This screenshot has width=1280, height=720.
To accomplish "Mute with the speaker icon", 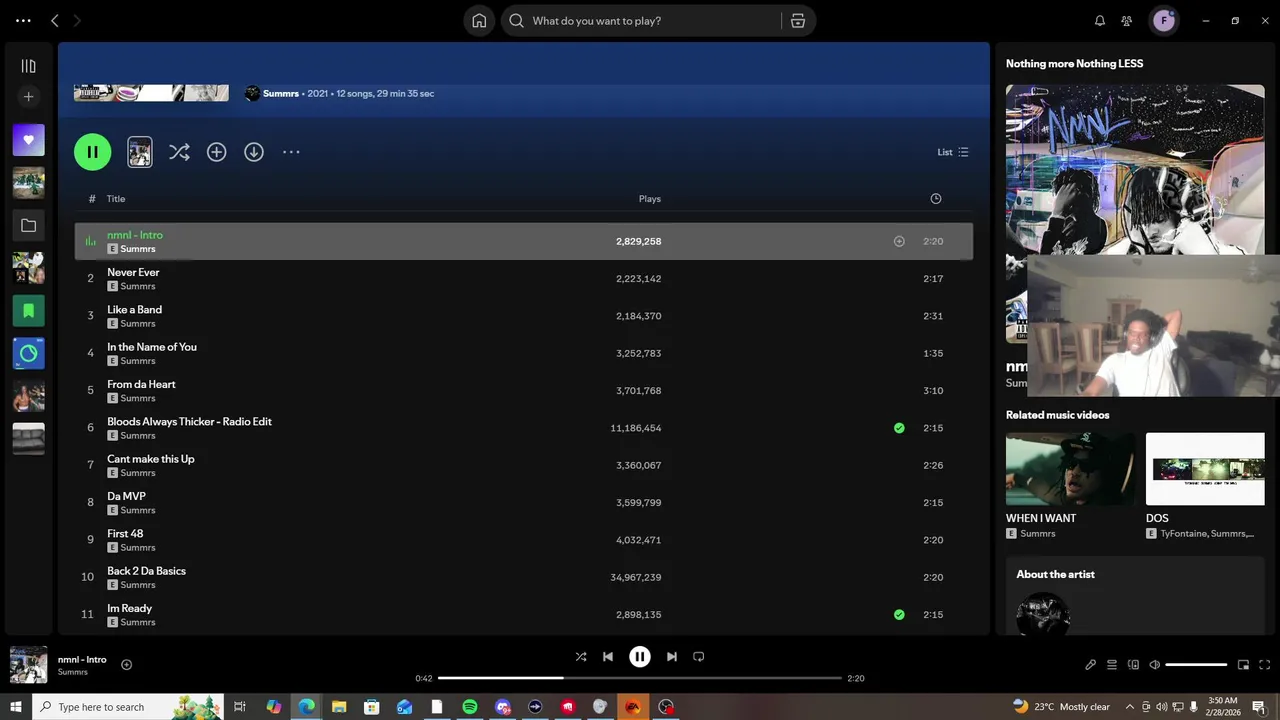I will (x=1154, y=665).
